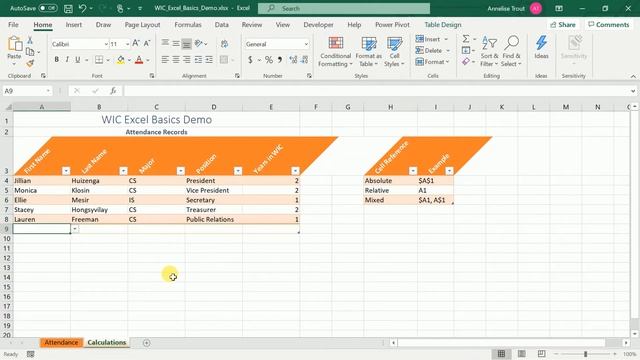Image resolution: width=640 pixels, height=360 pixels.
Task: Click the Cut scissors icon
Action: 30,40
